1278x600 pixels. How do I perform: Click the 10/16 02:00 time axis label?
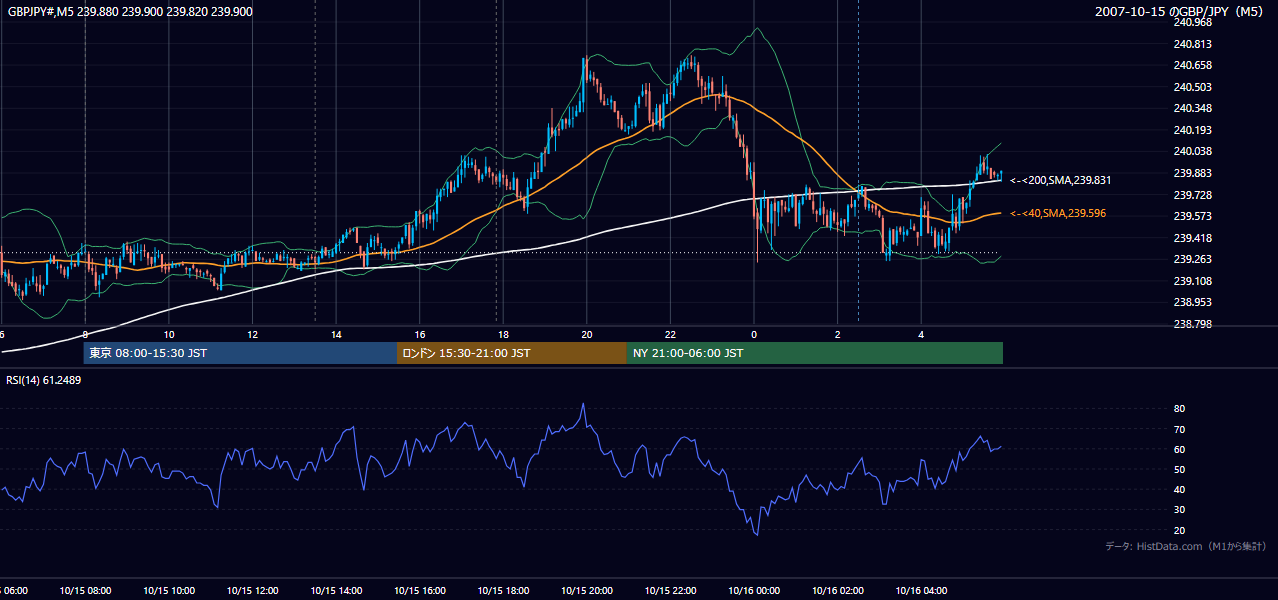(x=838, y=591)
